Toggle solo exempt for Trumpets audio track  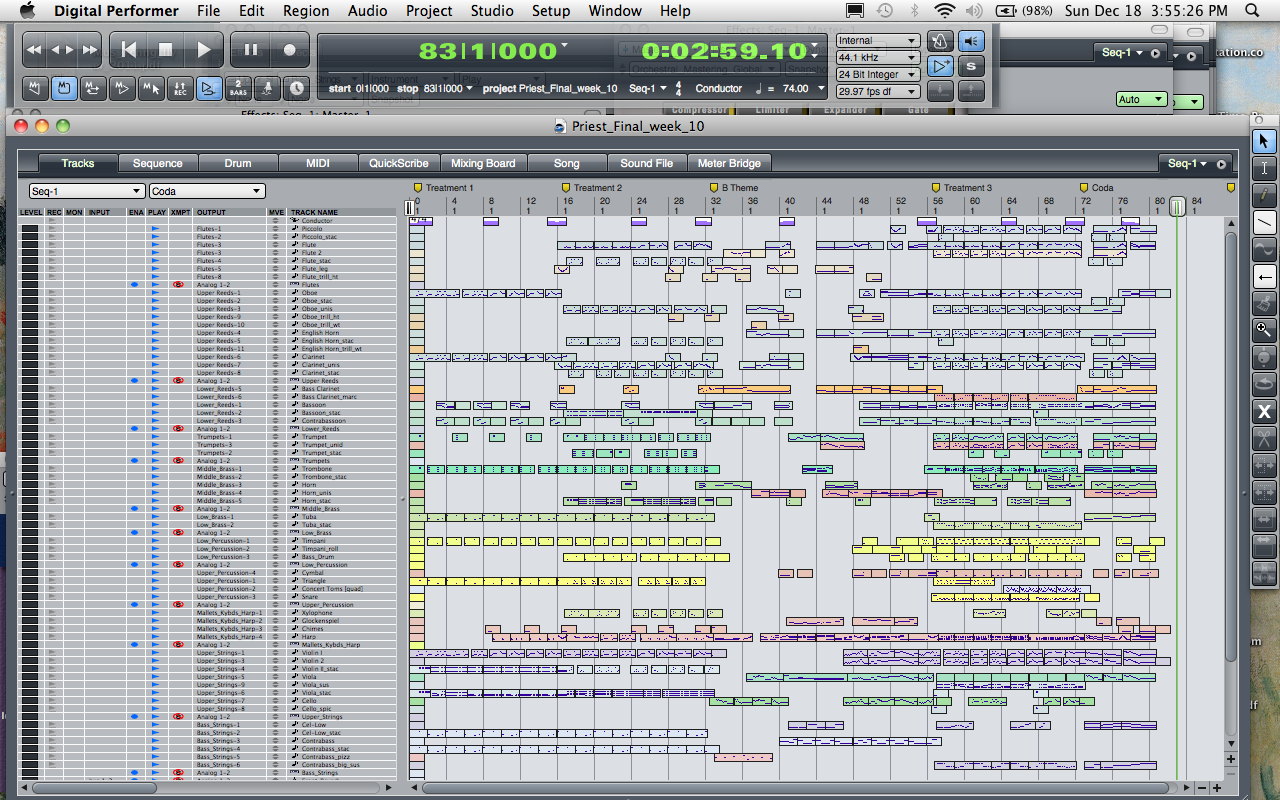(178, 461)
